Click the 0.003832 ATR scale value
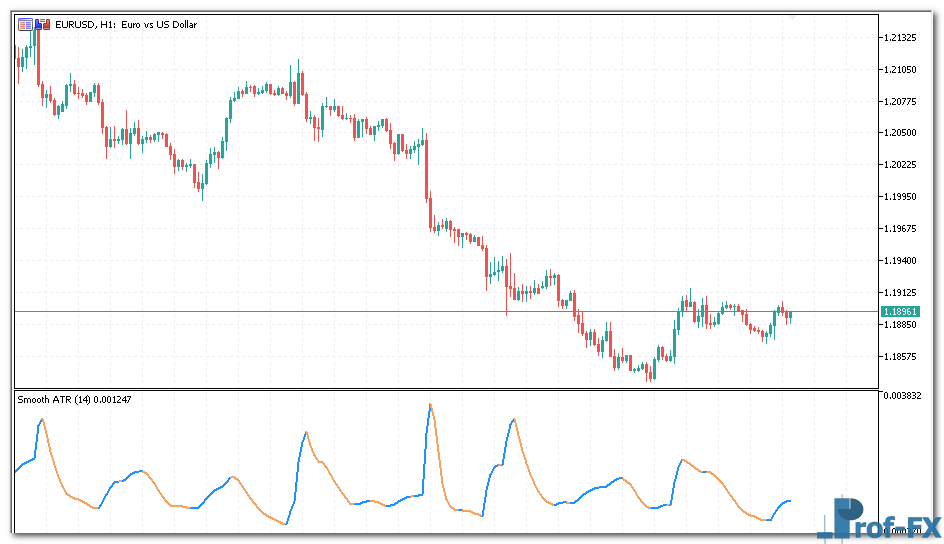Viewport: 944px width, 544px height. pos(903,396)
